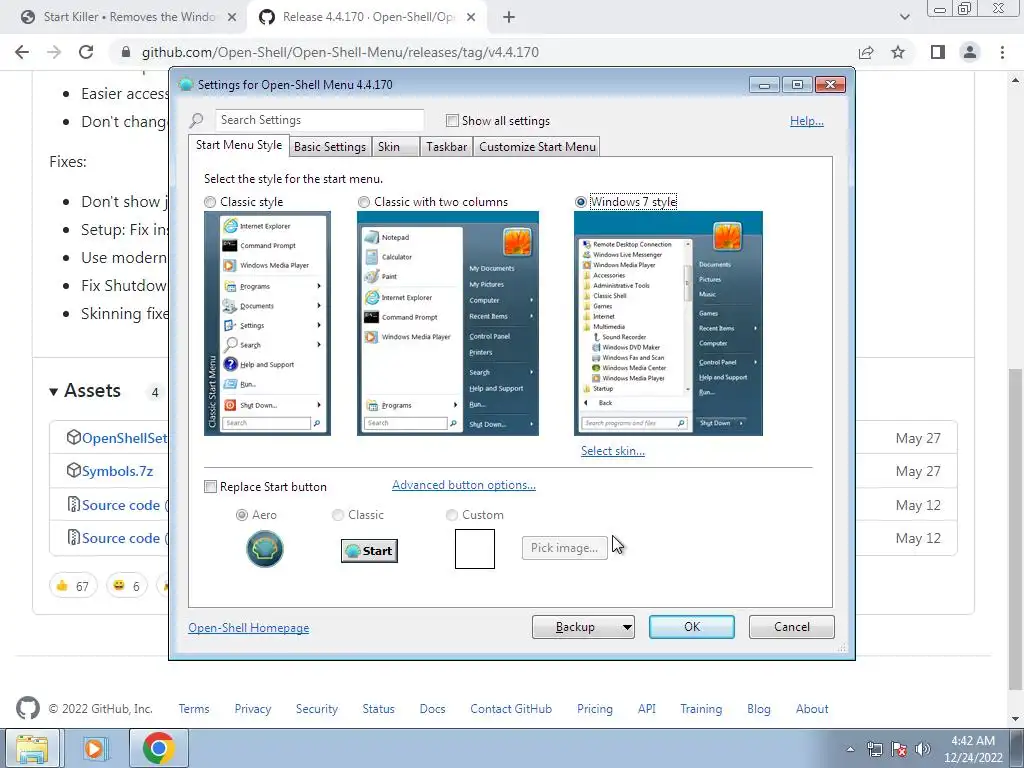Check the Replace Start button option
Screen dimensions: 1024x768
pyautogui.click(x=210, y=487)
